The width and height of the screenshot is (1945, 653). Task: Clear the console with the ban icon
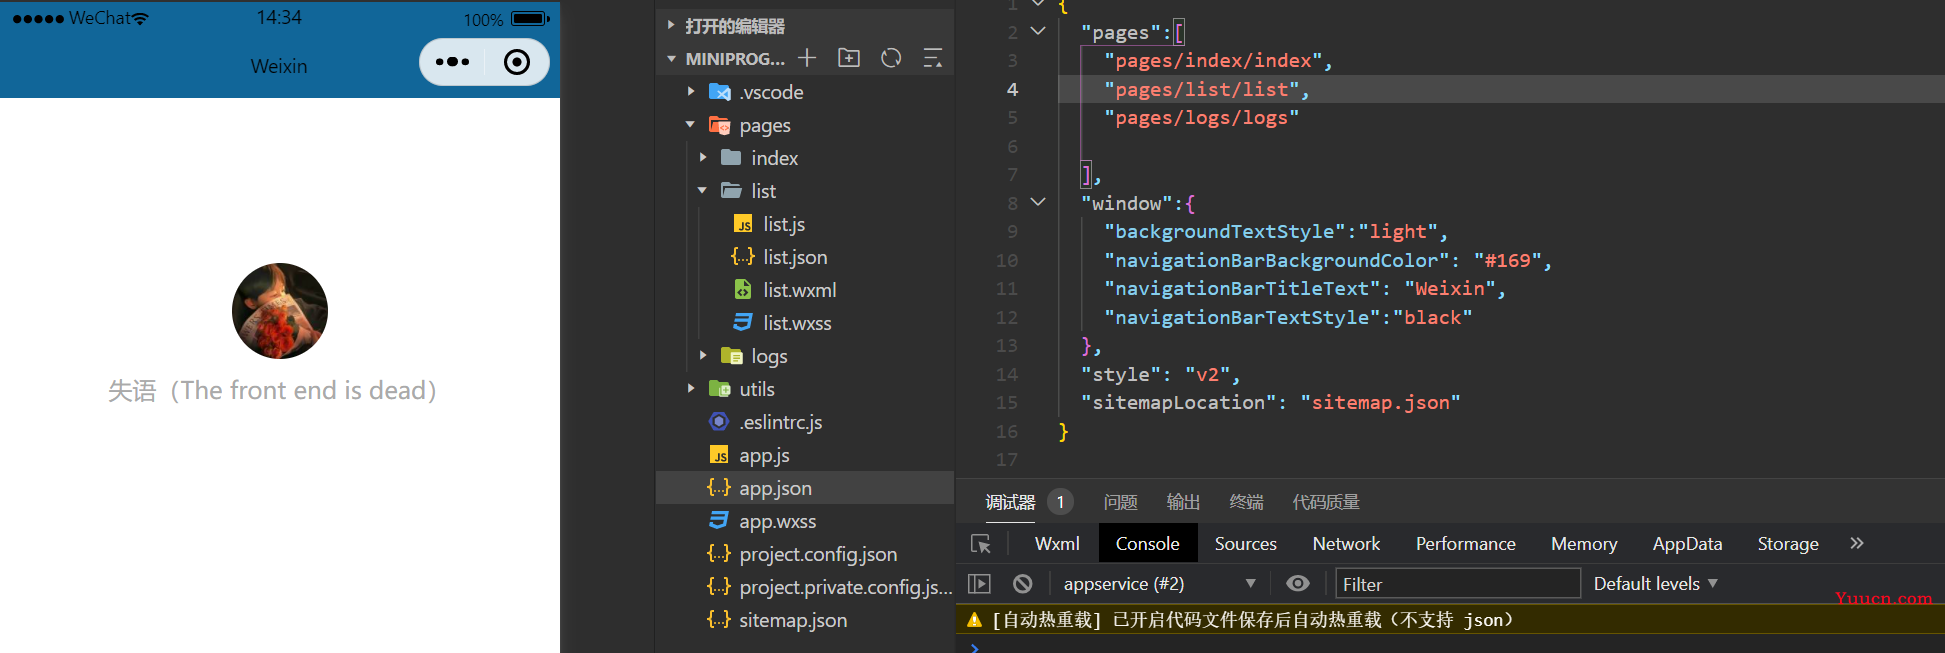tap(1022, 583)
